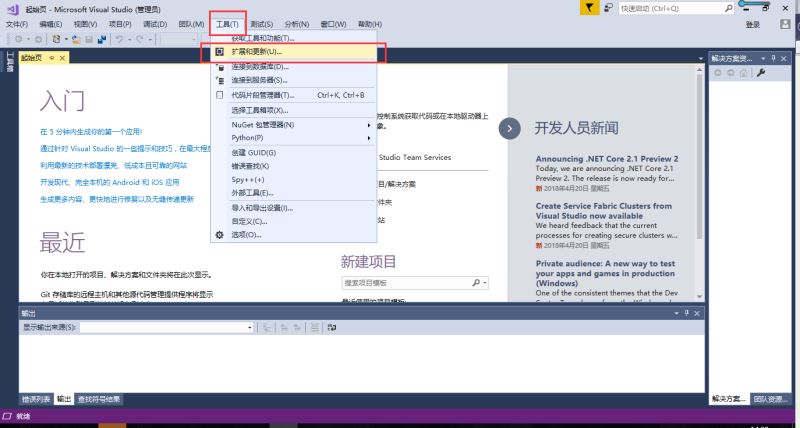Open the 显示输出来源 dropdown

(250, 328)
